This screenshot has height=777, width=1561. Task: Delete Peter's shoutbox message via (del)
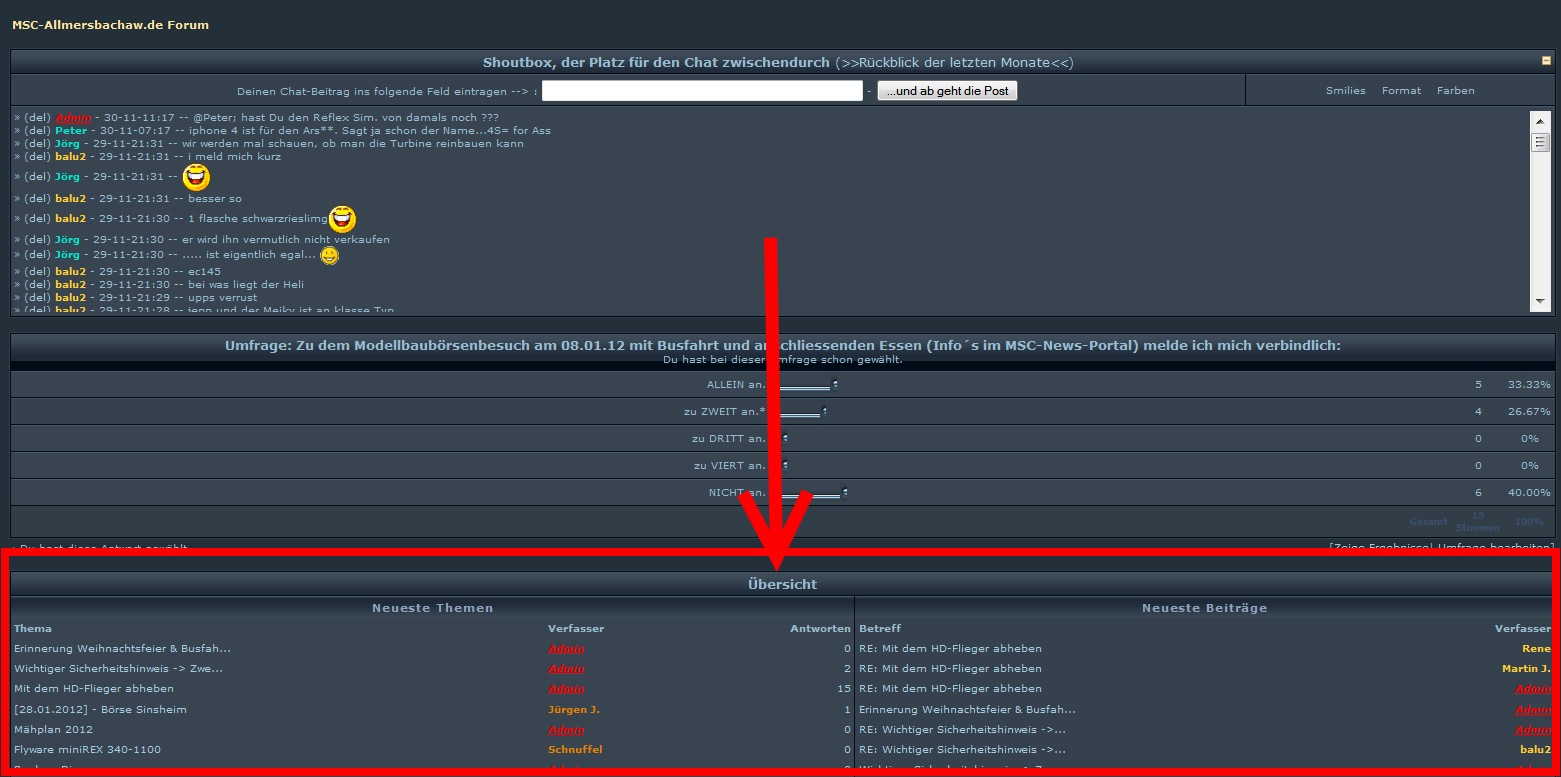coord(38,130)
